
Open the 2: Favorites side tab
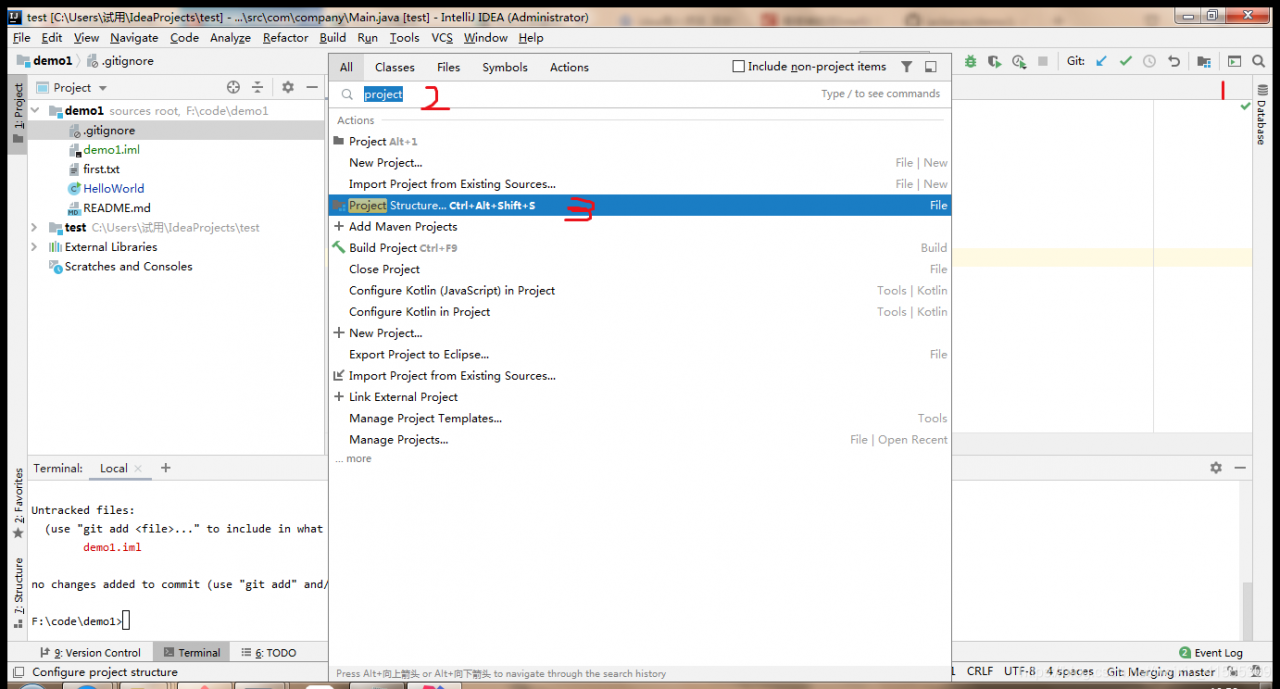18,504
